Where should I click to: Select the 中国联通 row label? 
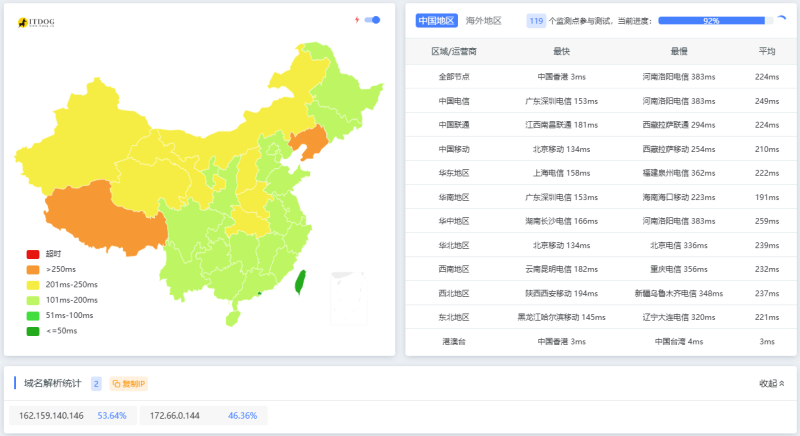(x=454, y=125)
